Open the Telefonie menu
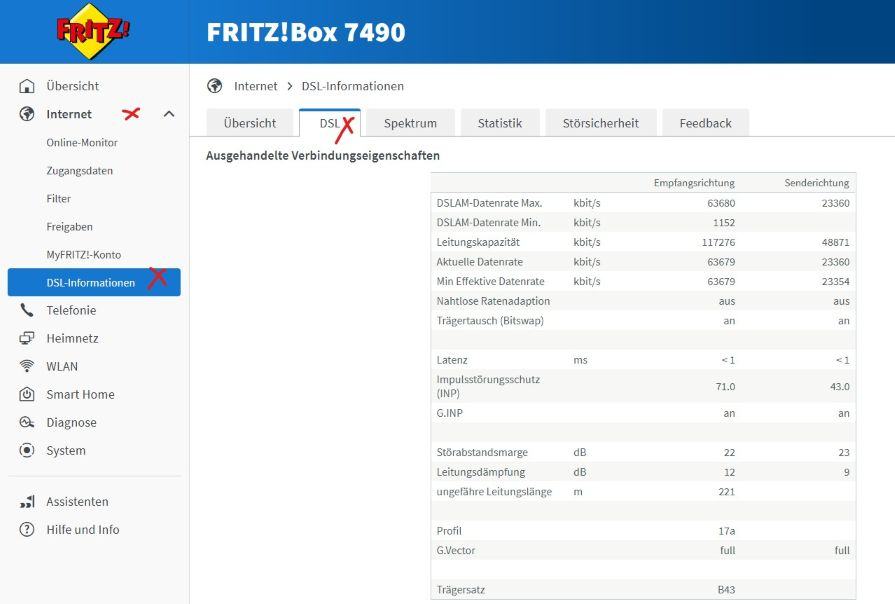Image resolution: width=895 pixels, height=604 pixels. click(x=71, y=310)
